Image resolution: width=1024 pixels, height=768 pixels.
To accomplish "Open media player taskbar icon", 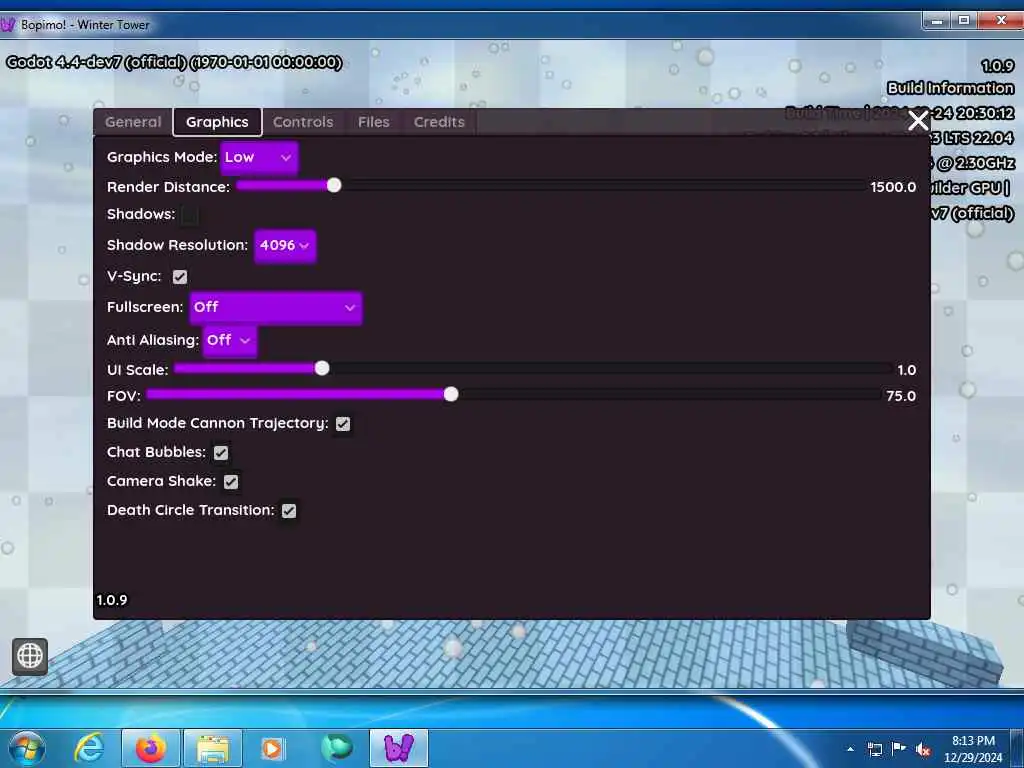I will [x=272, y=748].
